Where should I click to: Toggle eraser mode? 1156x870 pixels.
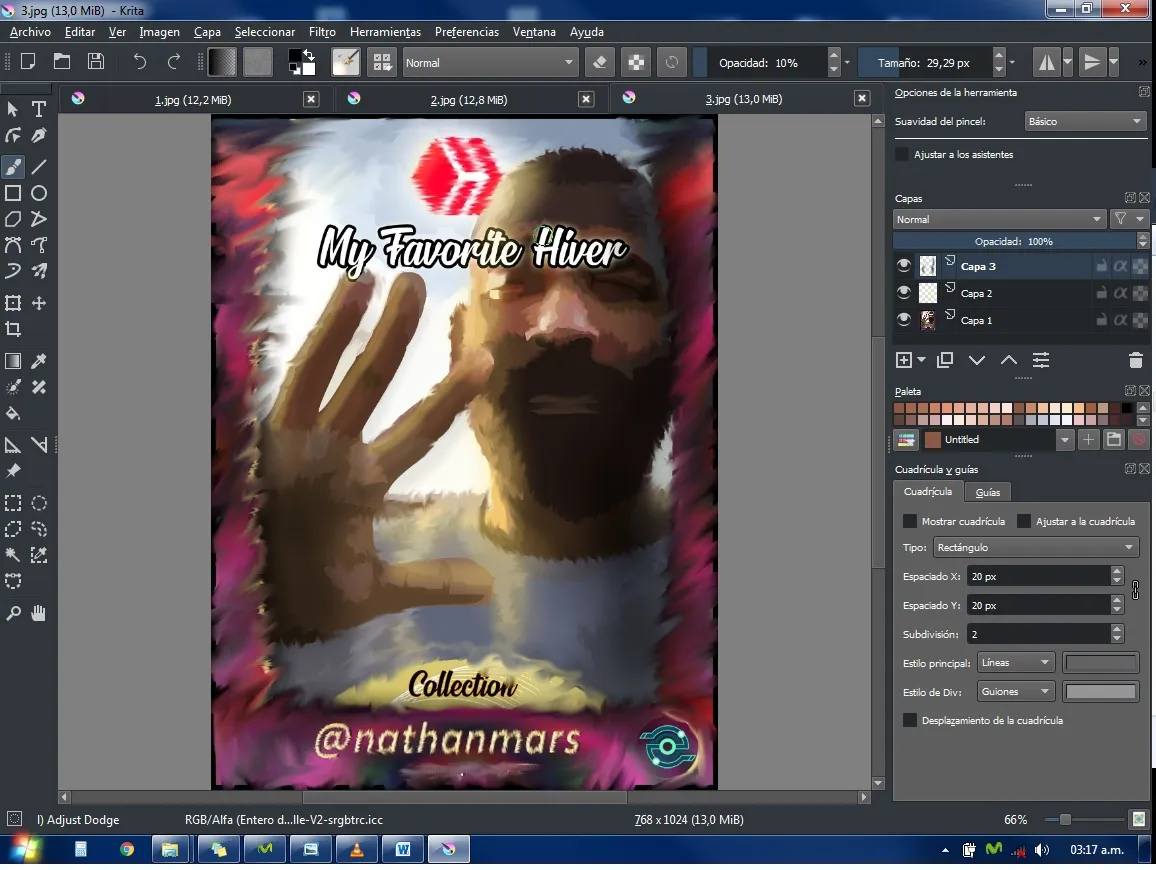600,62
